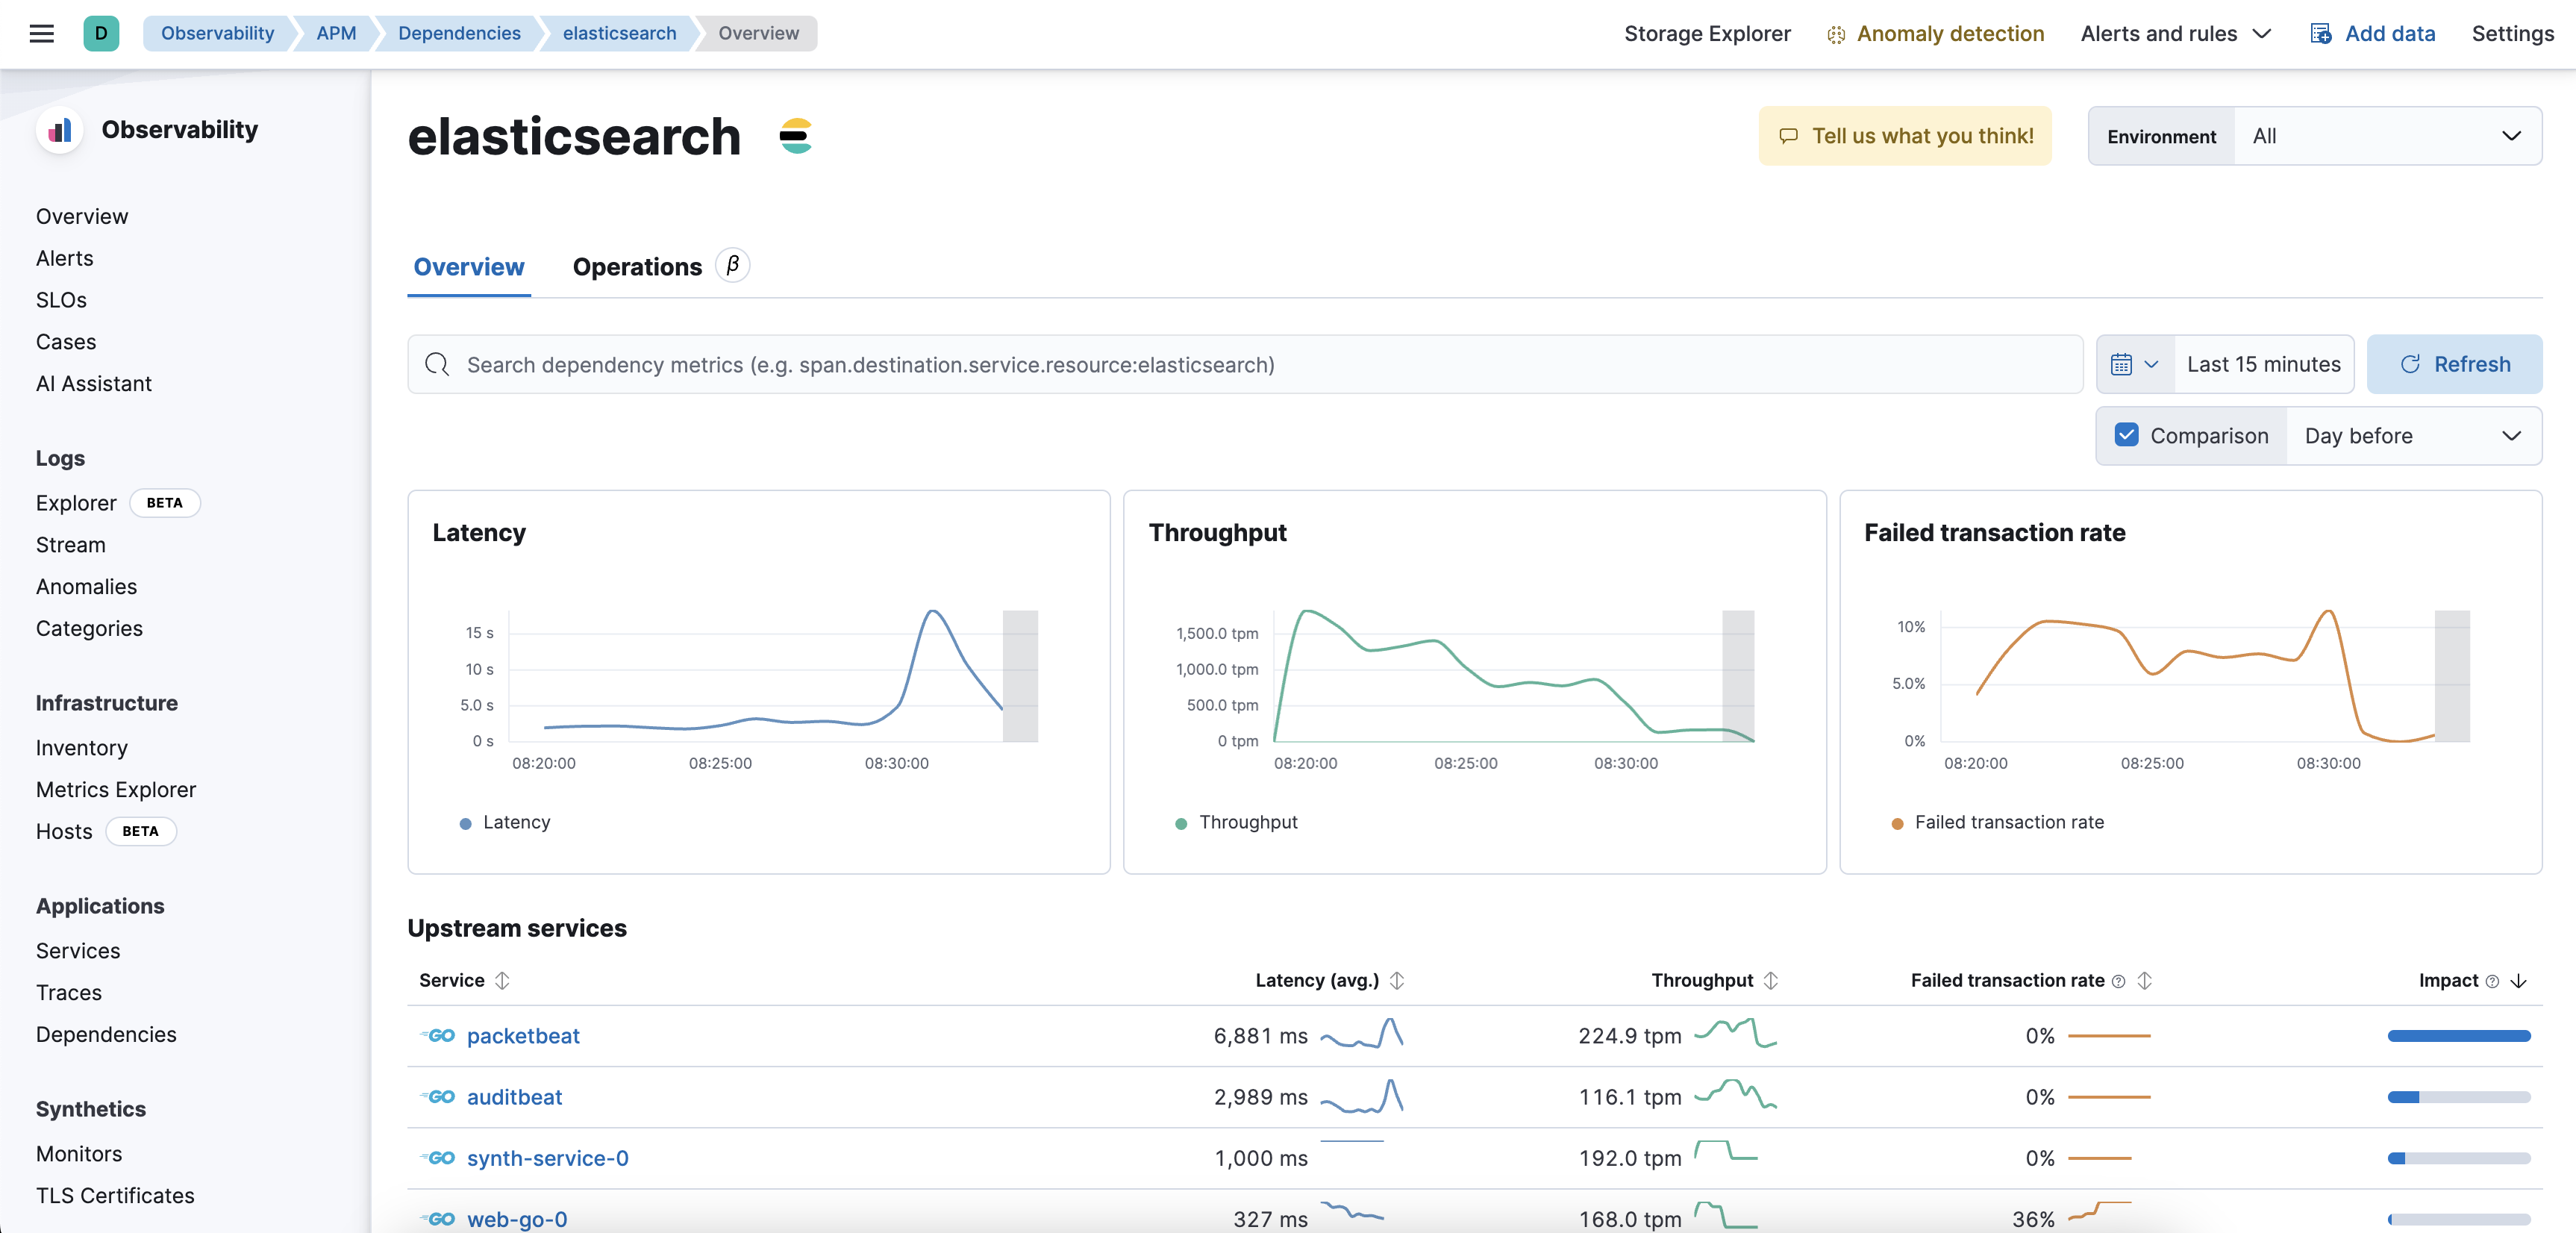2576x1233 pixels.
Task: Click Go agent icon beside packetbeat
Action: pyautogui.click(x=438, y=1036)
